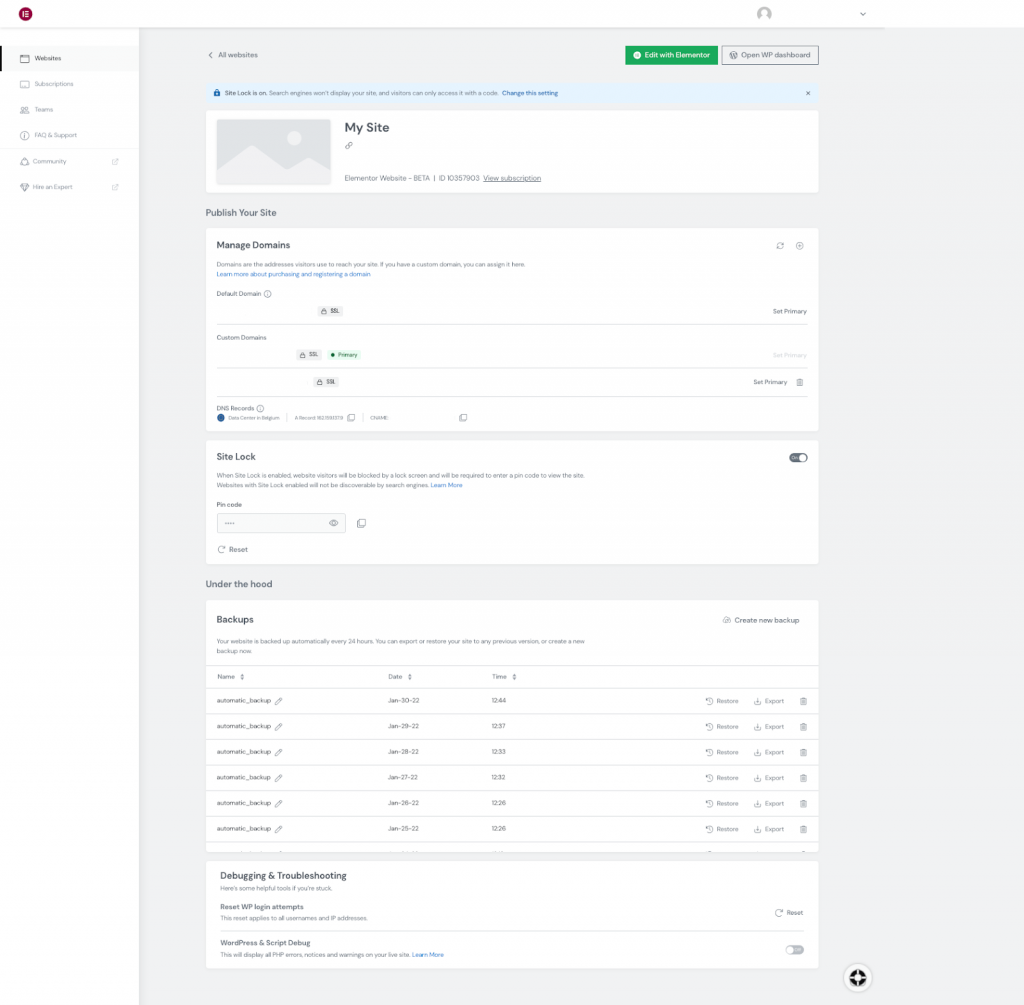
Task: Click the Elementor logo icon
Action: pyautogui.click(x=25, y=14)
